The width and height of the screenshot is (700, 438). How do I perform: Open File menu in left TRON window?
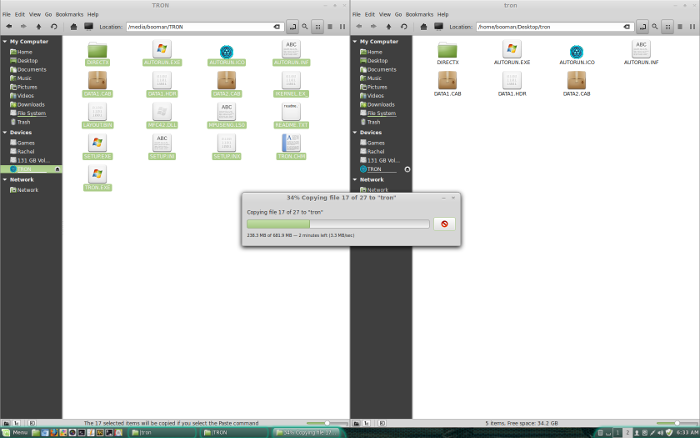pyautogui.click(x=7, y=14)
